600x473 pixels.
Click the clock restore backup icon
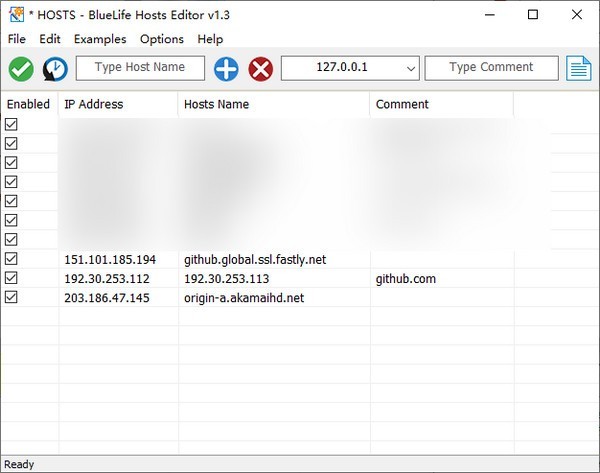pos(55,69)
